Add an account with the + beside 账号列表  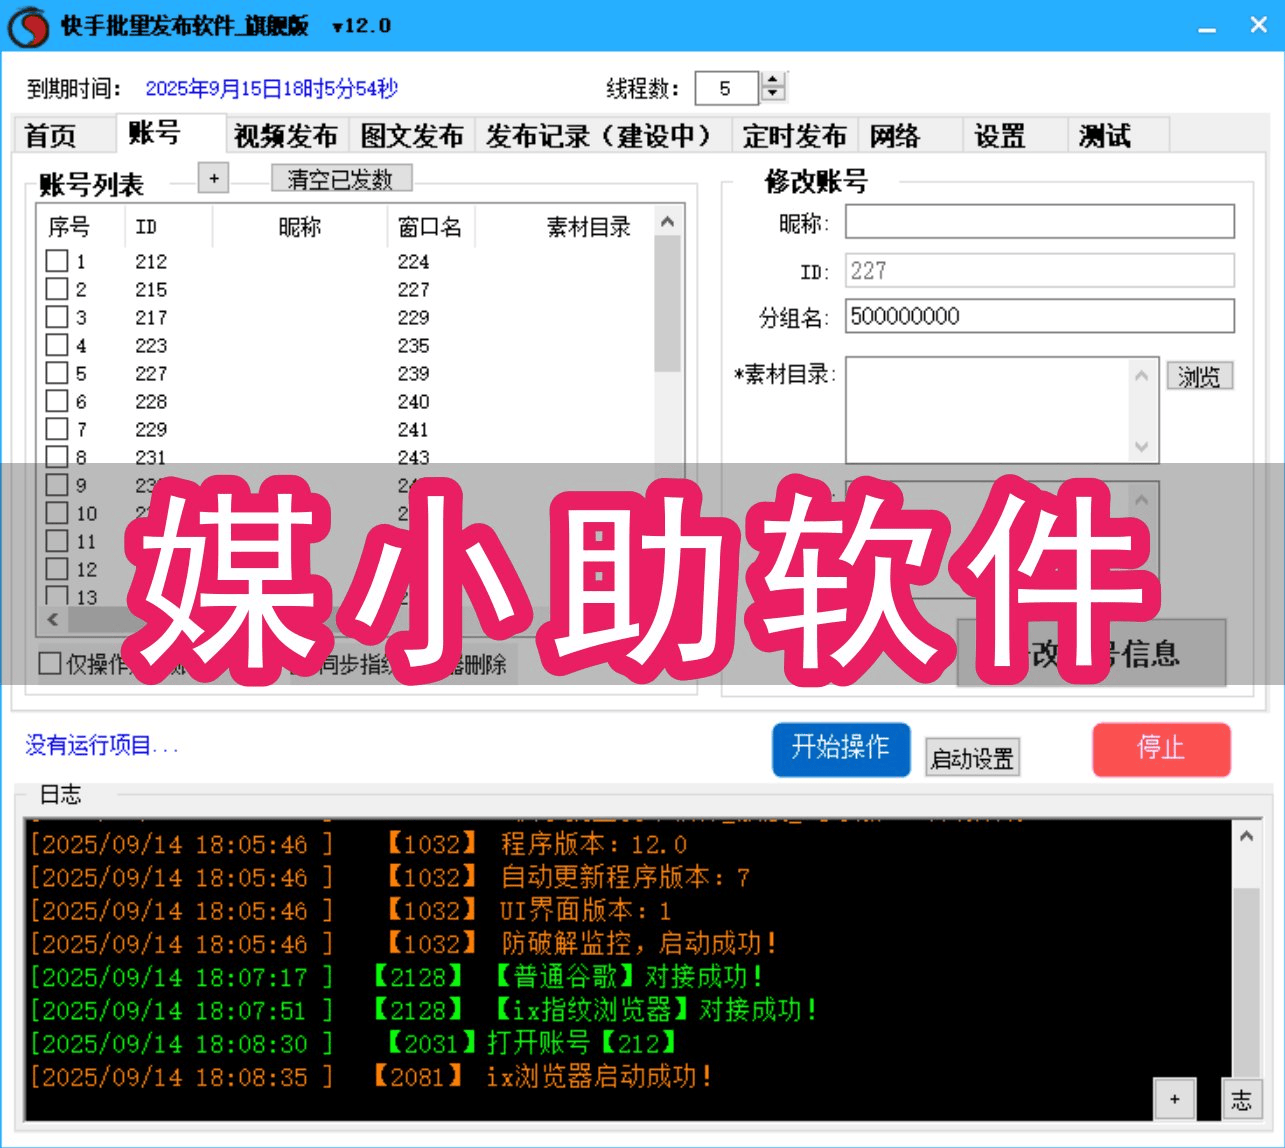click(x=213, y=179)
